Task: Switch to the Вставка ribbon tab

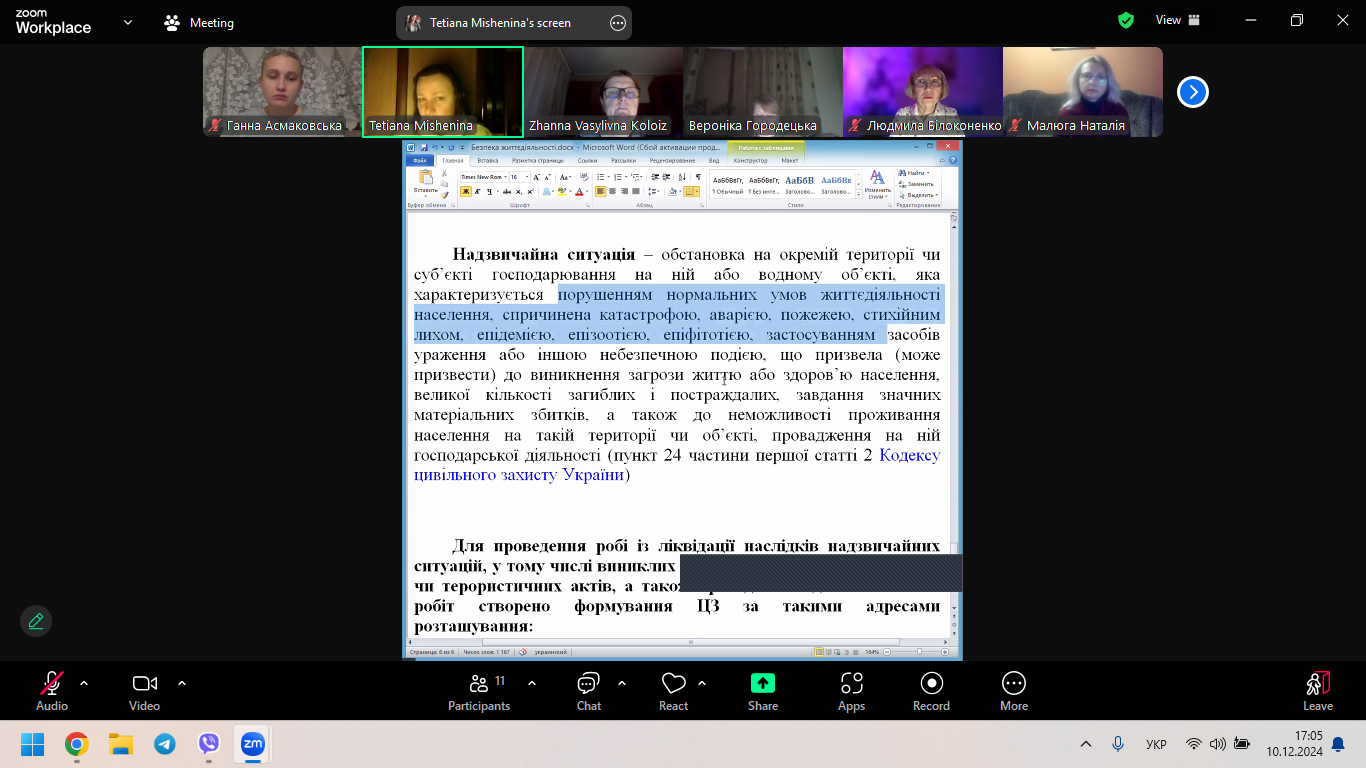Action: click(488, 160)
